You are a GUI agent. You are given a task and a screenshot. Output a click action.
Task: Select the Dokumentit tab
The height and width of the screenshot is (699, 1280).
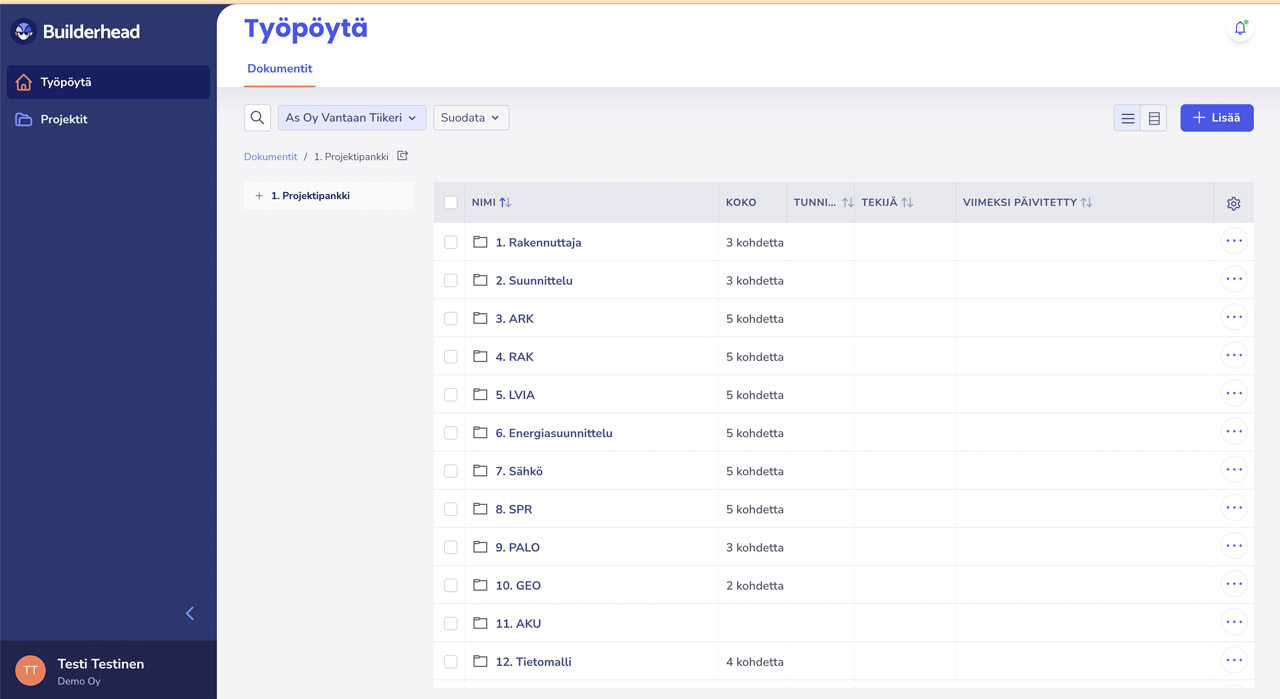point(280,69)
